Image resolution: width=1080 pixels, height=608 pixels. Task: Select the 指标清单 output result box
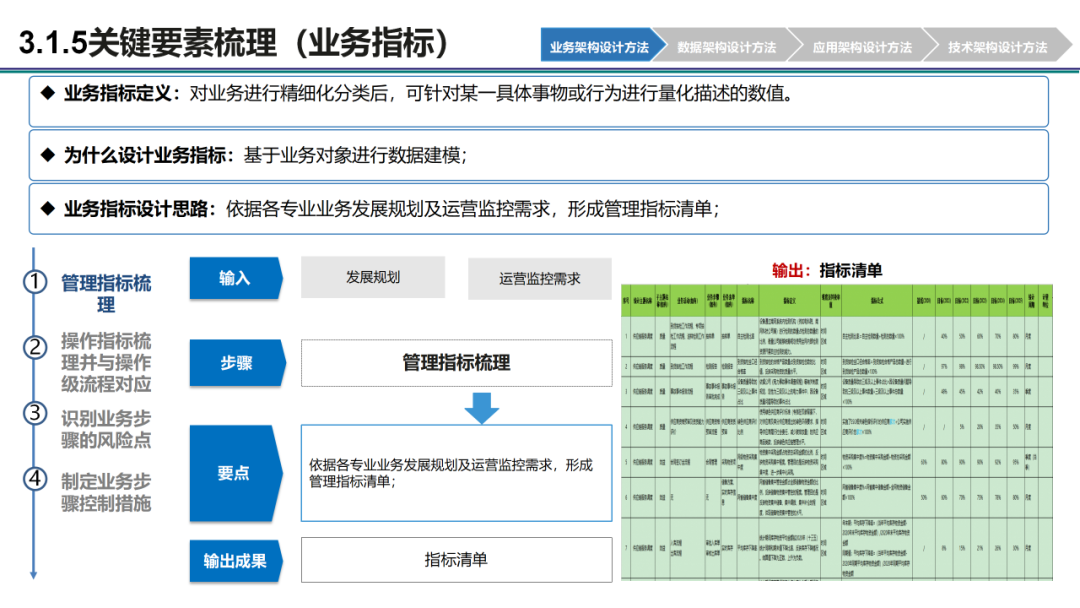(456, 560)
